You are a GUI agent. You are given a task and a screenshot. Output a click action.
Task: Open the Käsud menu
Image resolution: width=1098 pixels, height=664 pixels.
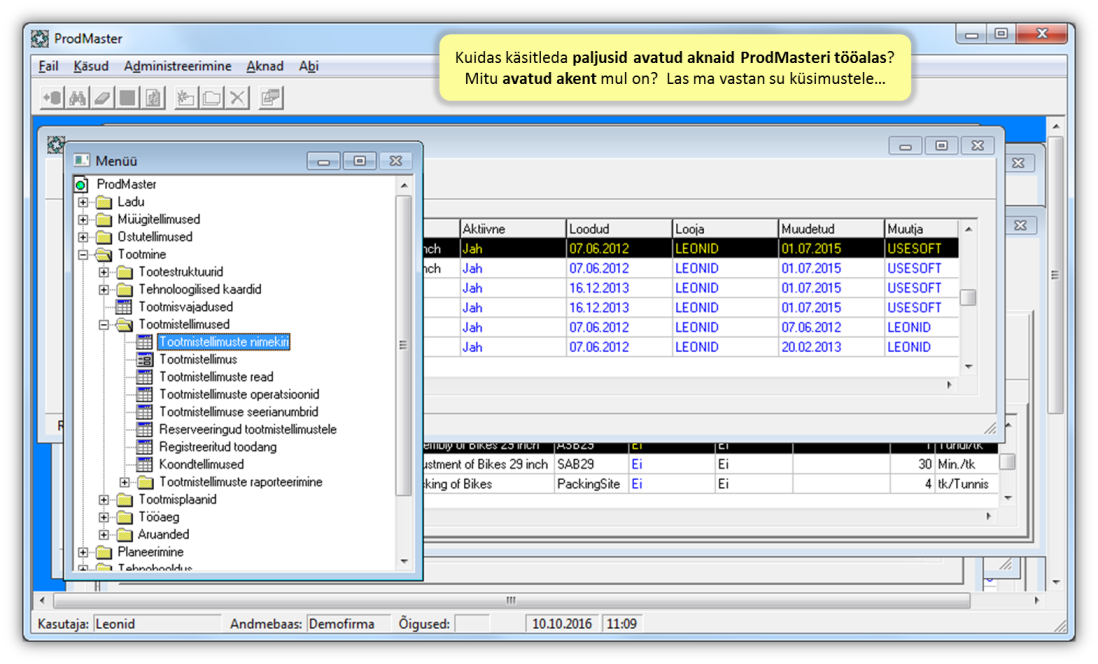click(x=91, y=66)
